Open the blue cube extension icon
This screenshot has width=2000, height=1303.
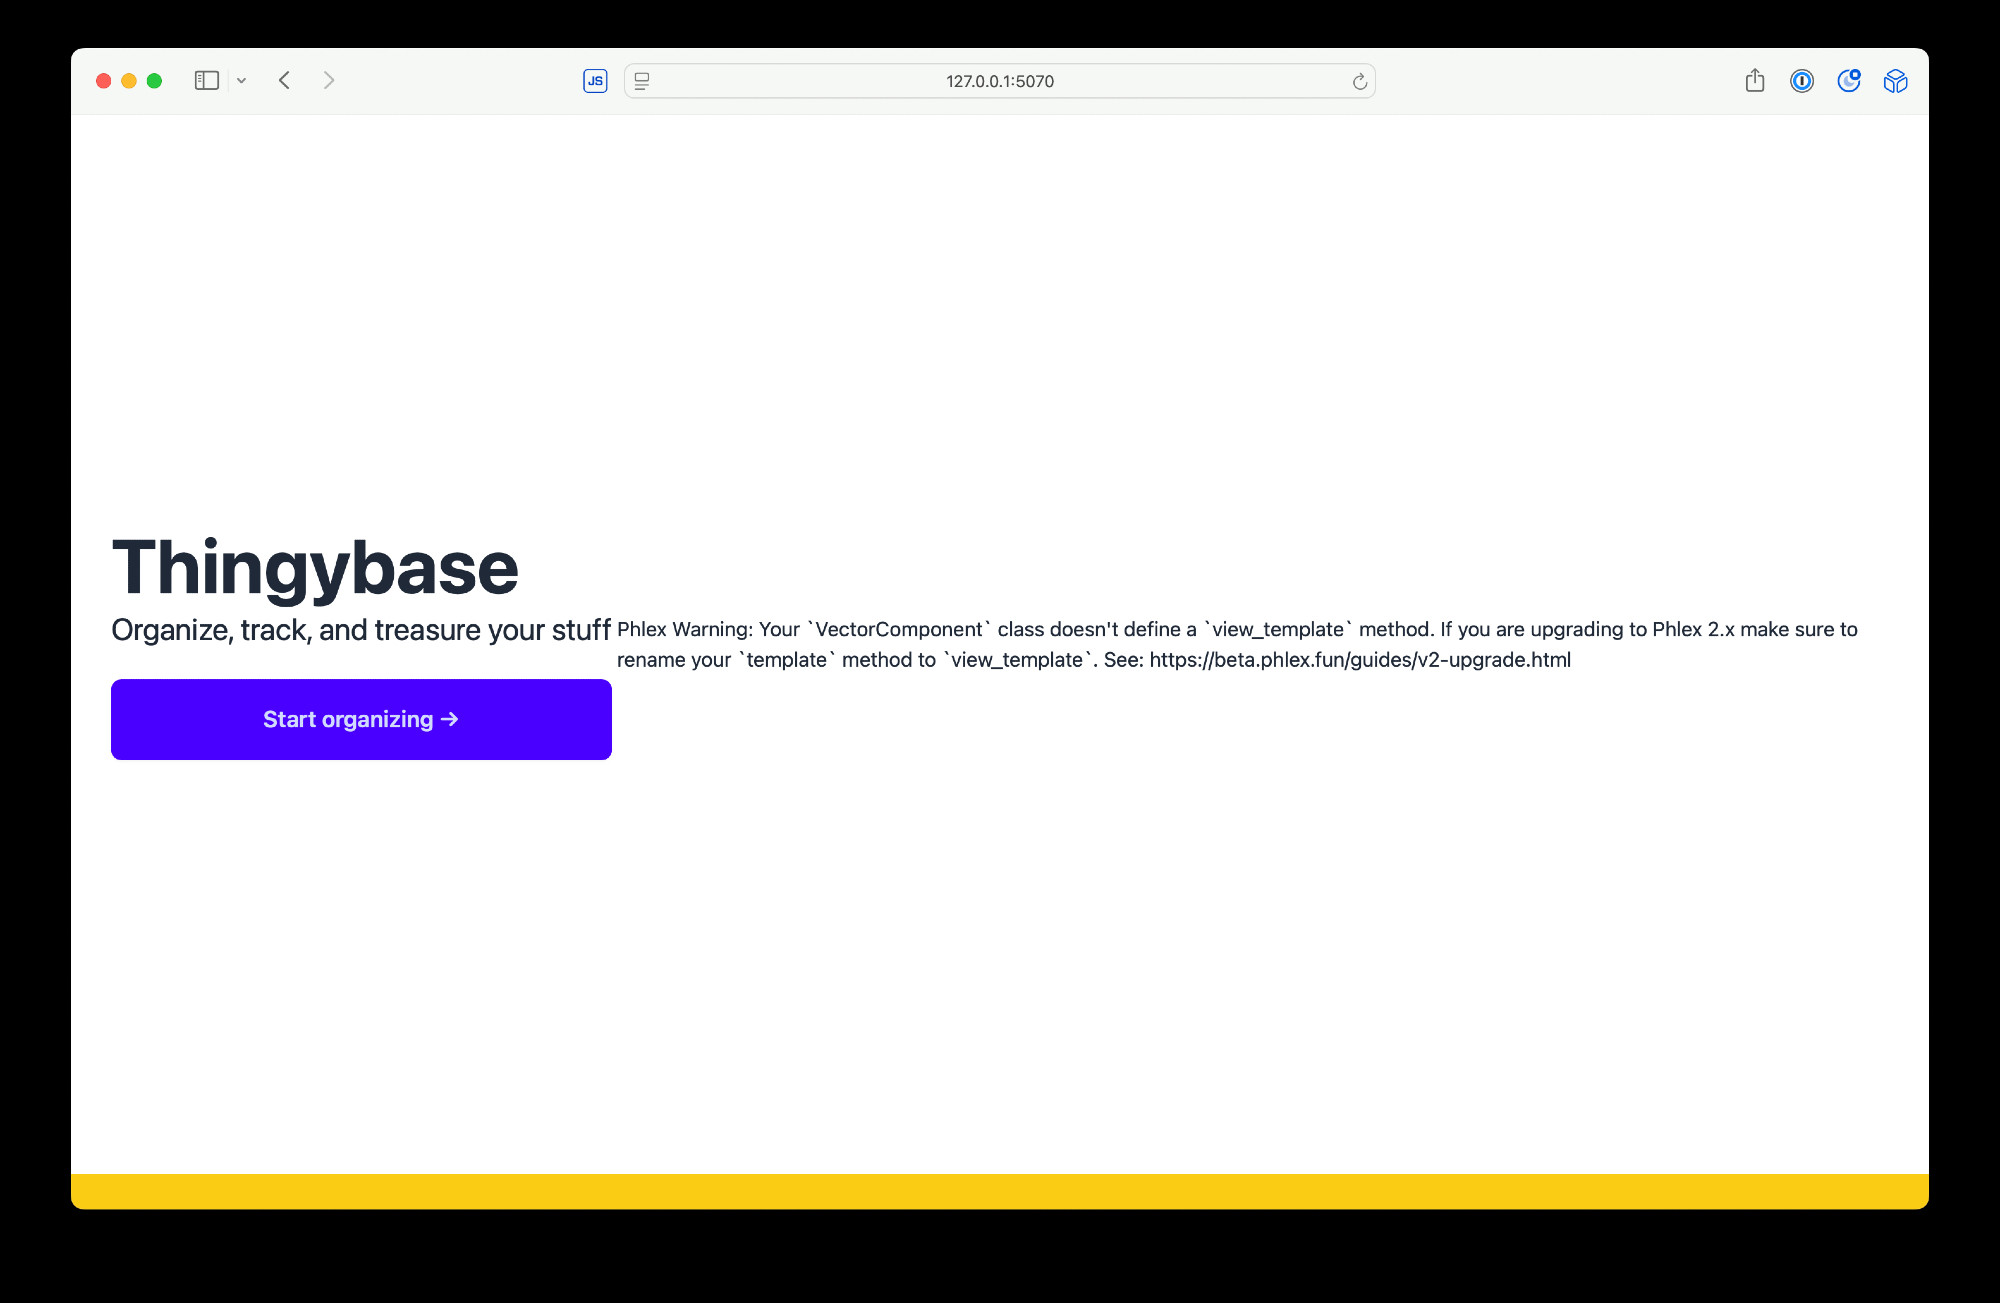tap(1895, 81)
